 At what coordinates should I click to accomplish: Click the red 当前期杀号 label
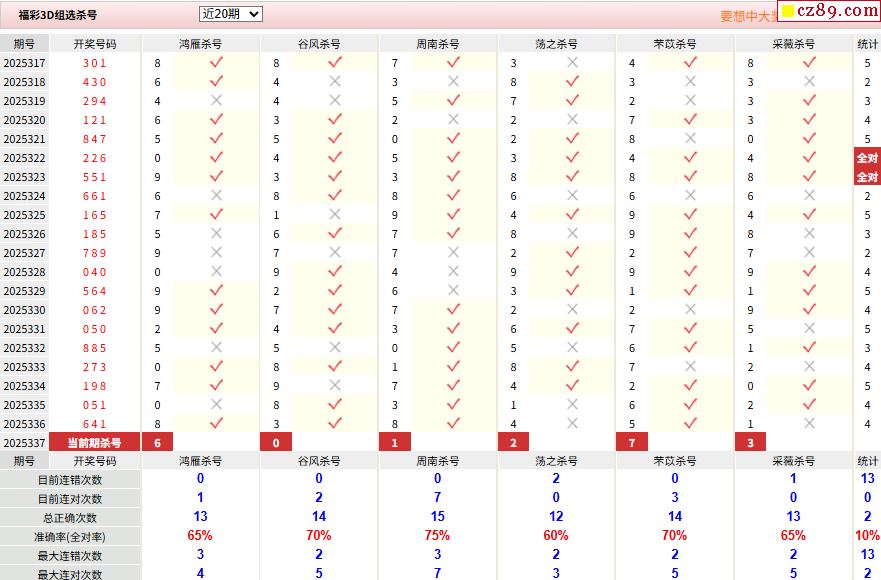point(95,443)
